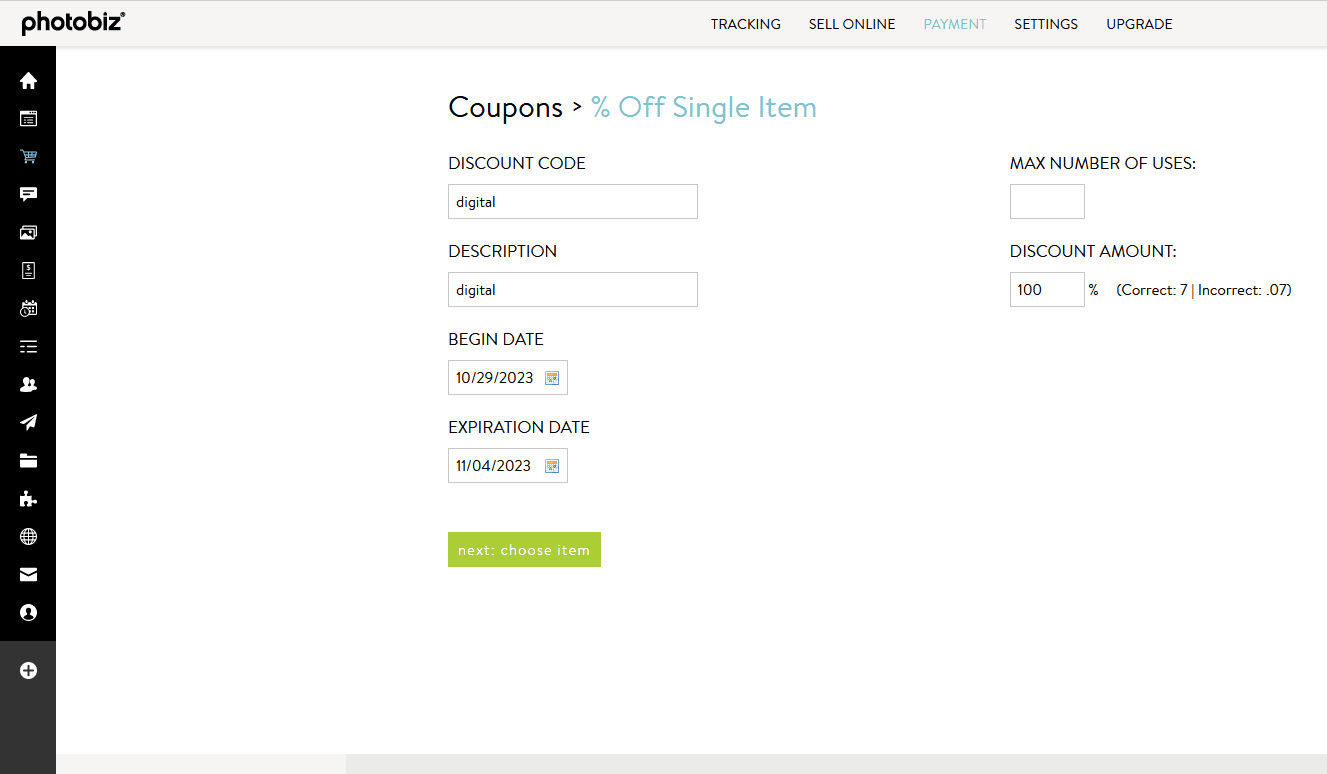Switch to the SELL ONLINE tab
Screen dimensions: 1327x774
852,24
